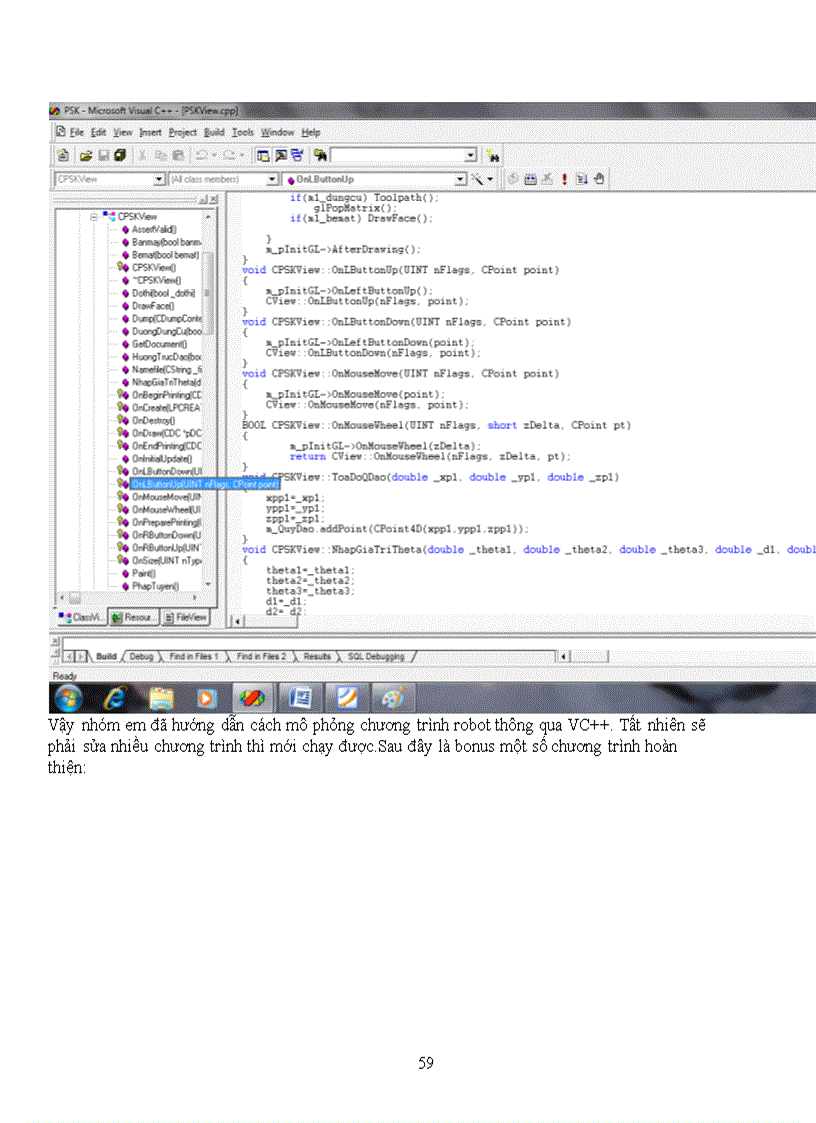The height and width of the screenshot is (1123, 816).
Task: Open the (All class members) filter dropdown
Action: click(271, 179)
